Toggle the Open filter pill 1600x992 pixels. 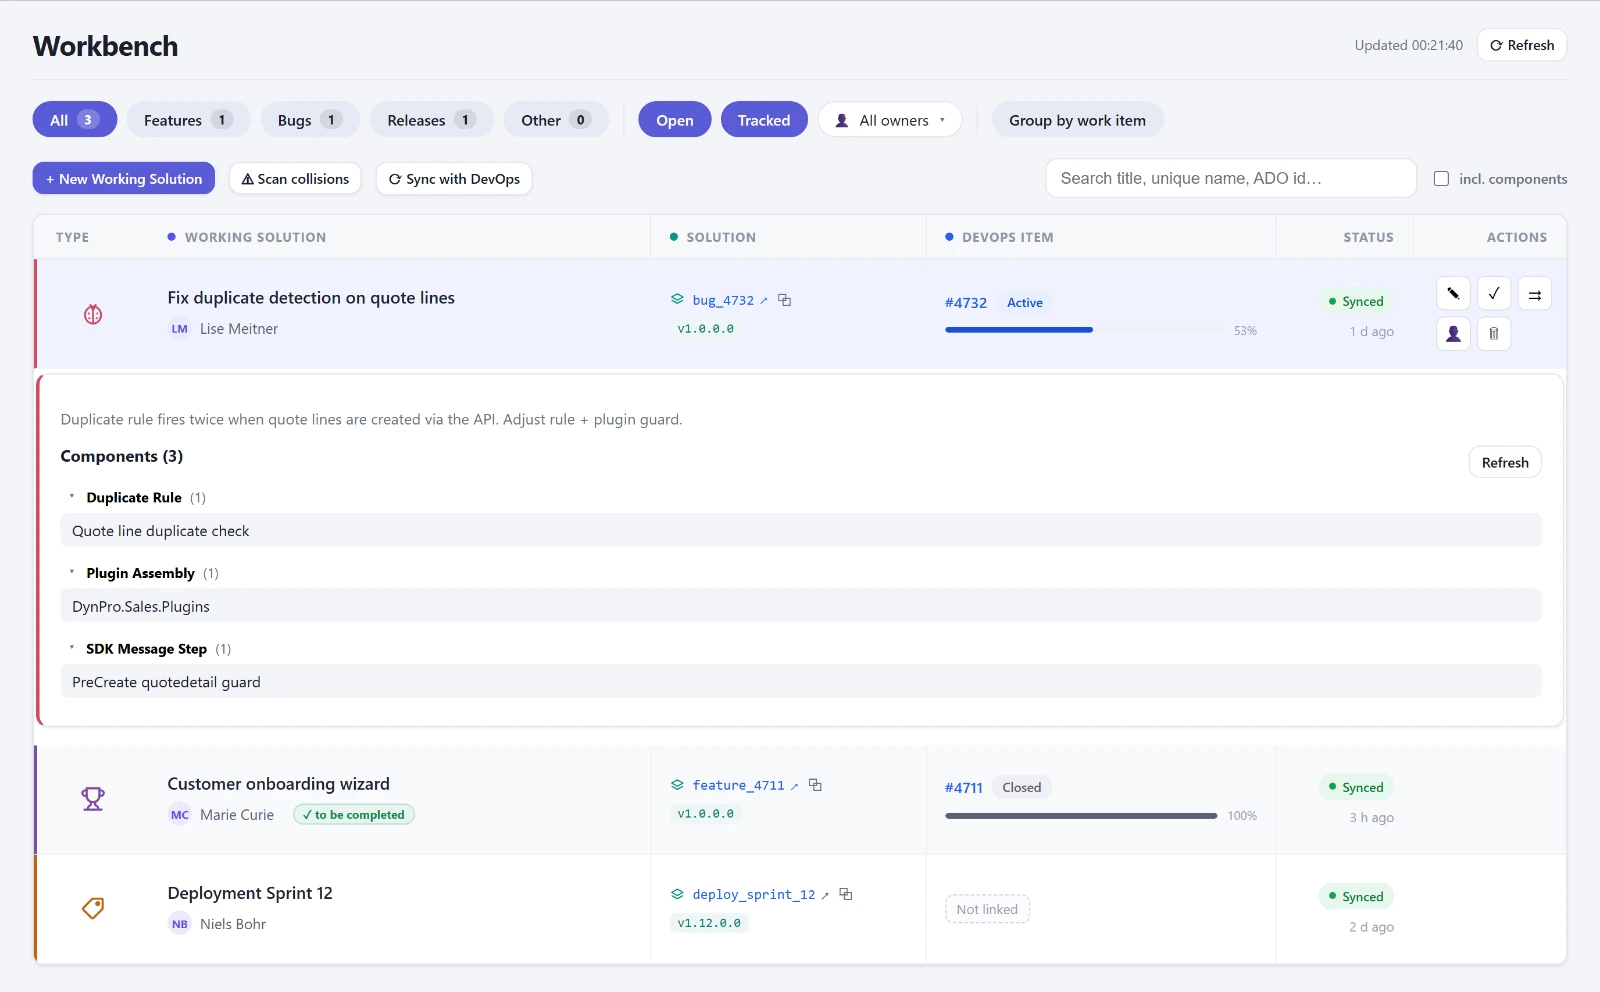[x=675, y=120]
